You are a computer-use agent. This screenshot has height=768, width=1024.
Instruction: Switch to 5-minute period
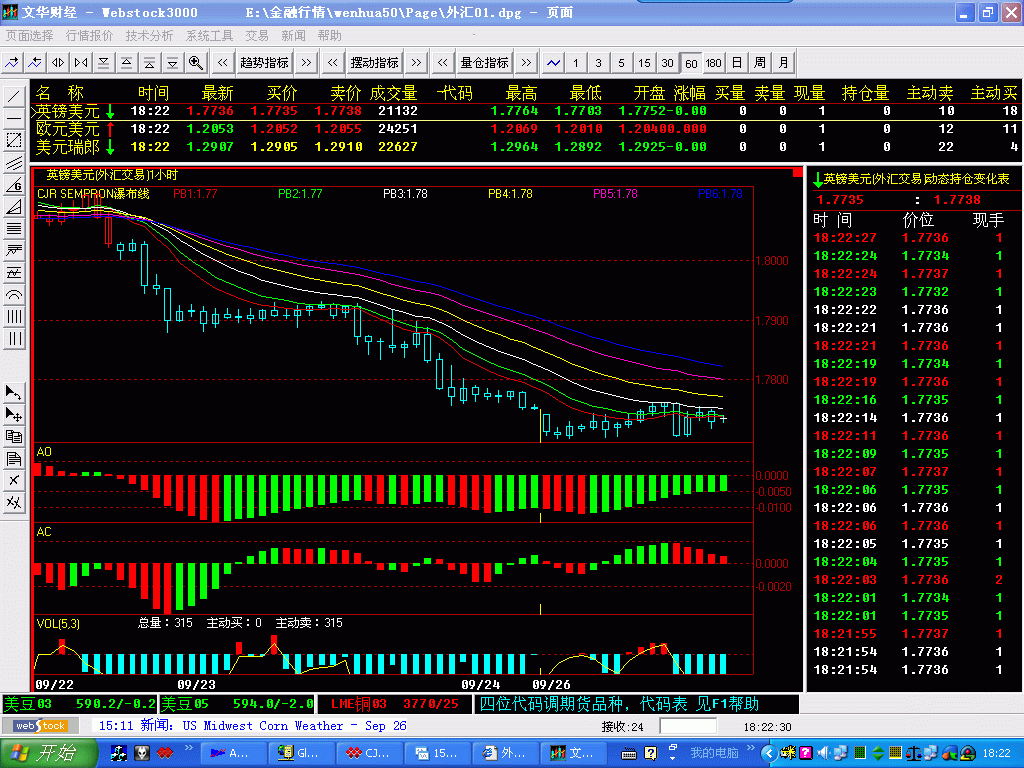point(621,63)
